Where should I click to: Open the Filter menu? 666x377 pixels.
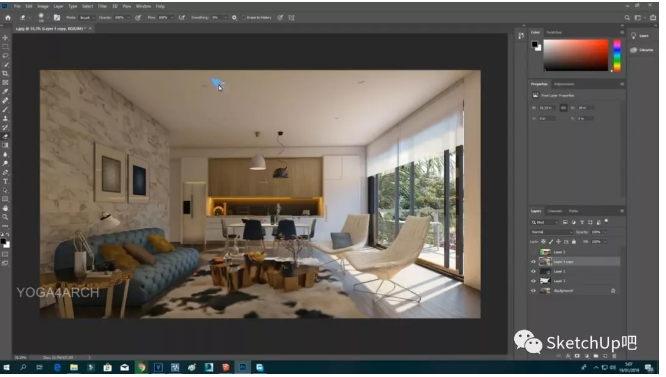(103, 6)
